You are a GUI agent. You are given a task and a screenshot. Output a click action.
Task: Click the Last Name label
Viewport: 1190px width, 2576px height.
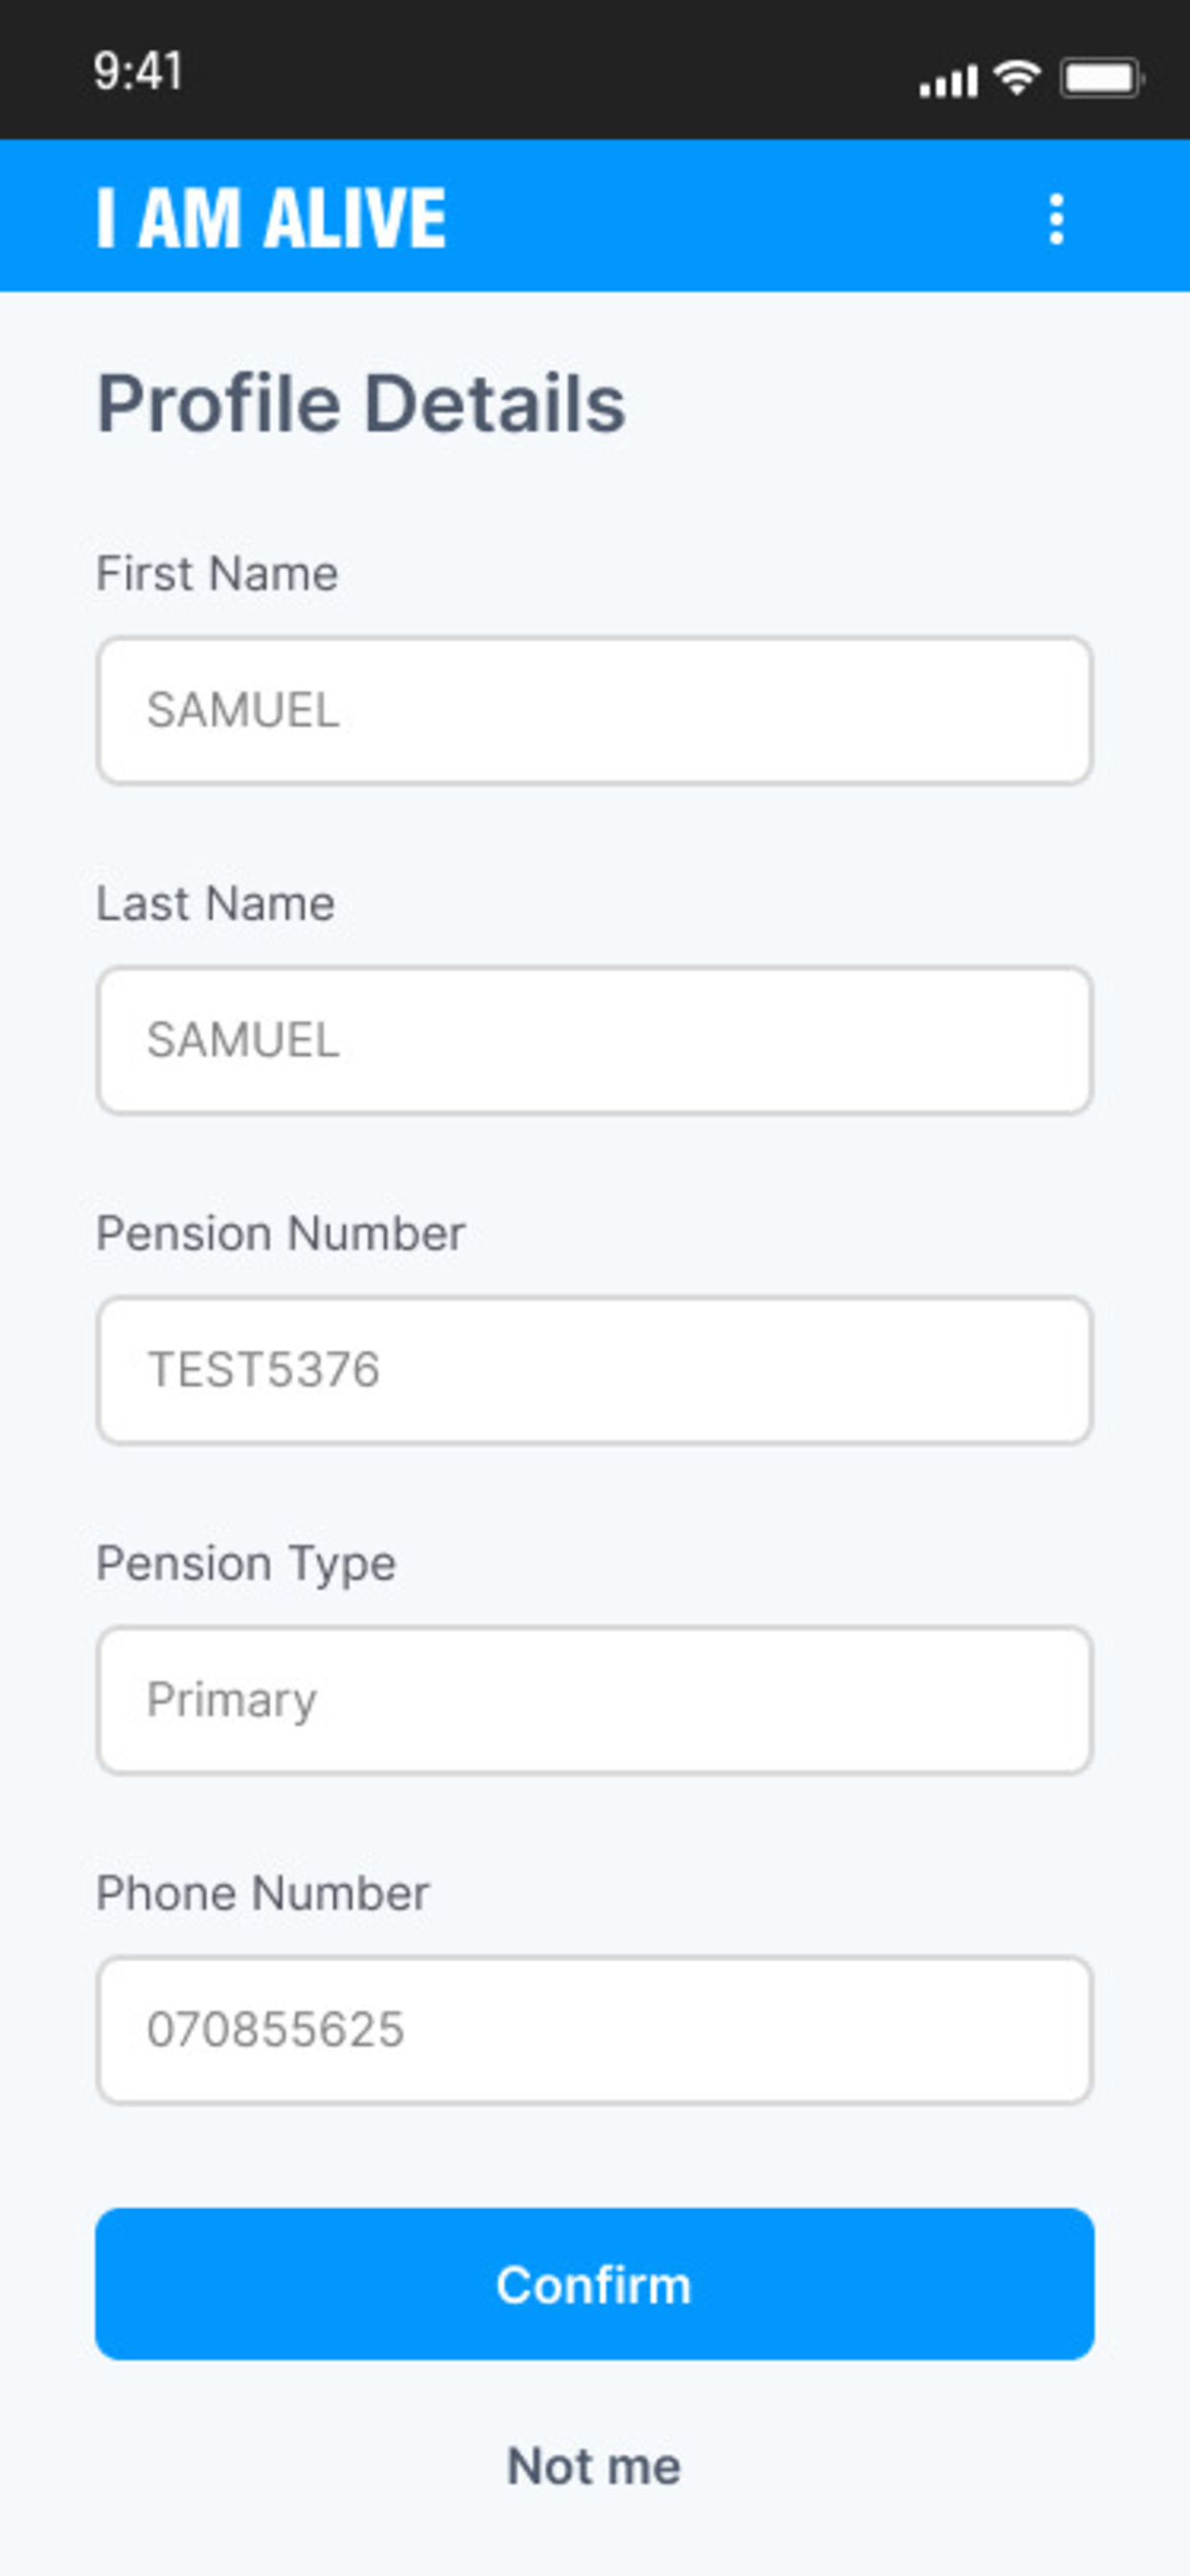coord(215,904)
